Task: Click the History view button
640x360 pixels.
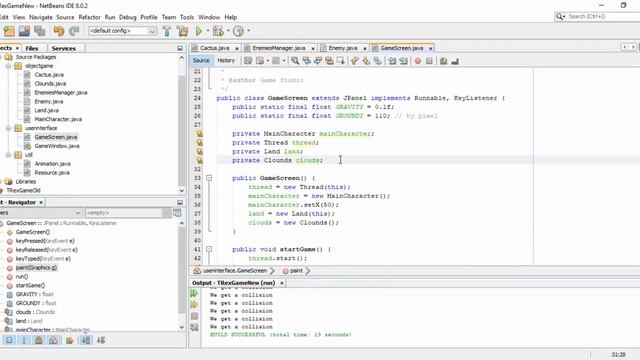Action: coord(226,60)
